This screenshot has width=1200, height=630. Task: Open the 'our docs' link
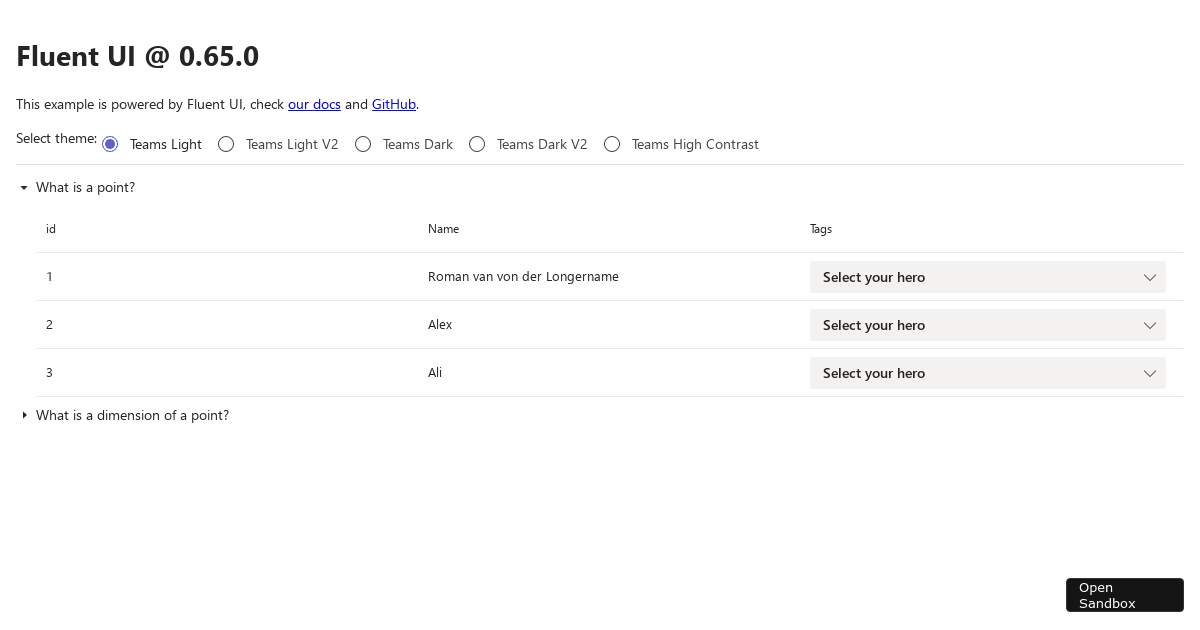[x=314, y=104]
